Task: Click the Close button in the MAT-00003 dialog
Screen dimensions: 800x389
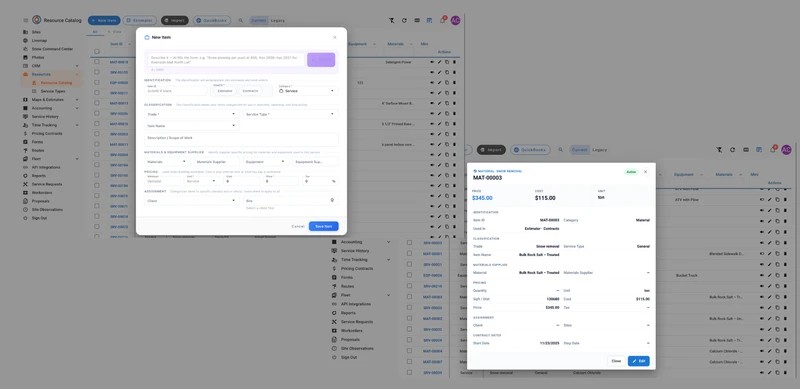Action: click(x=616, y=361)
